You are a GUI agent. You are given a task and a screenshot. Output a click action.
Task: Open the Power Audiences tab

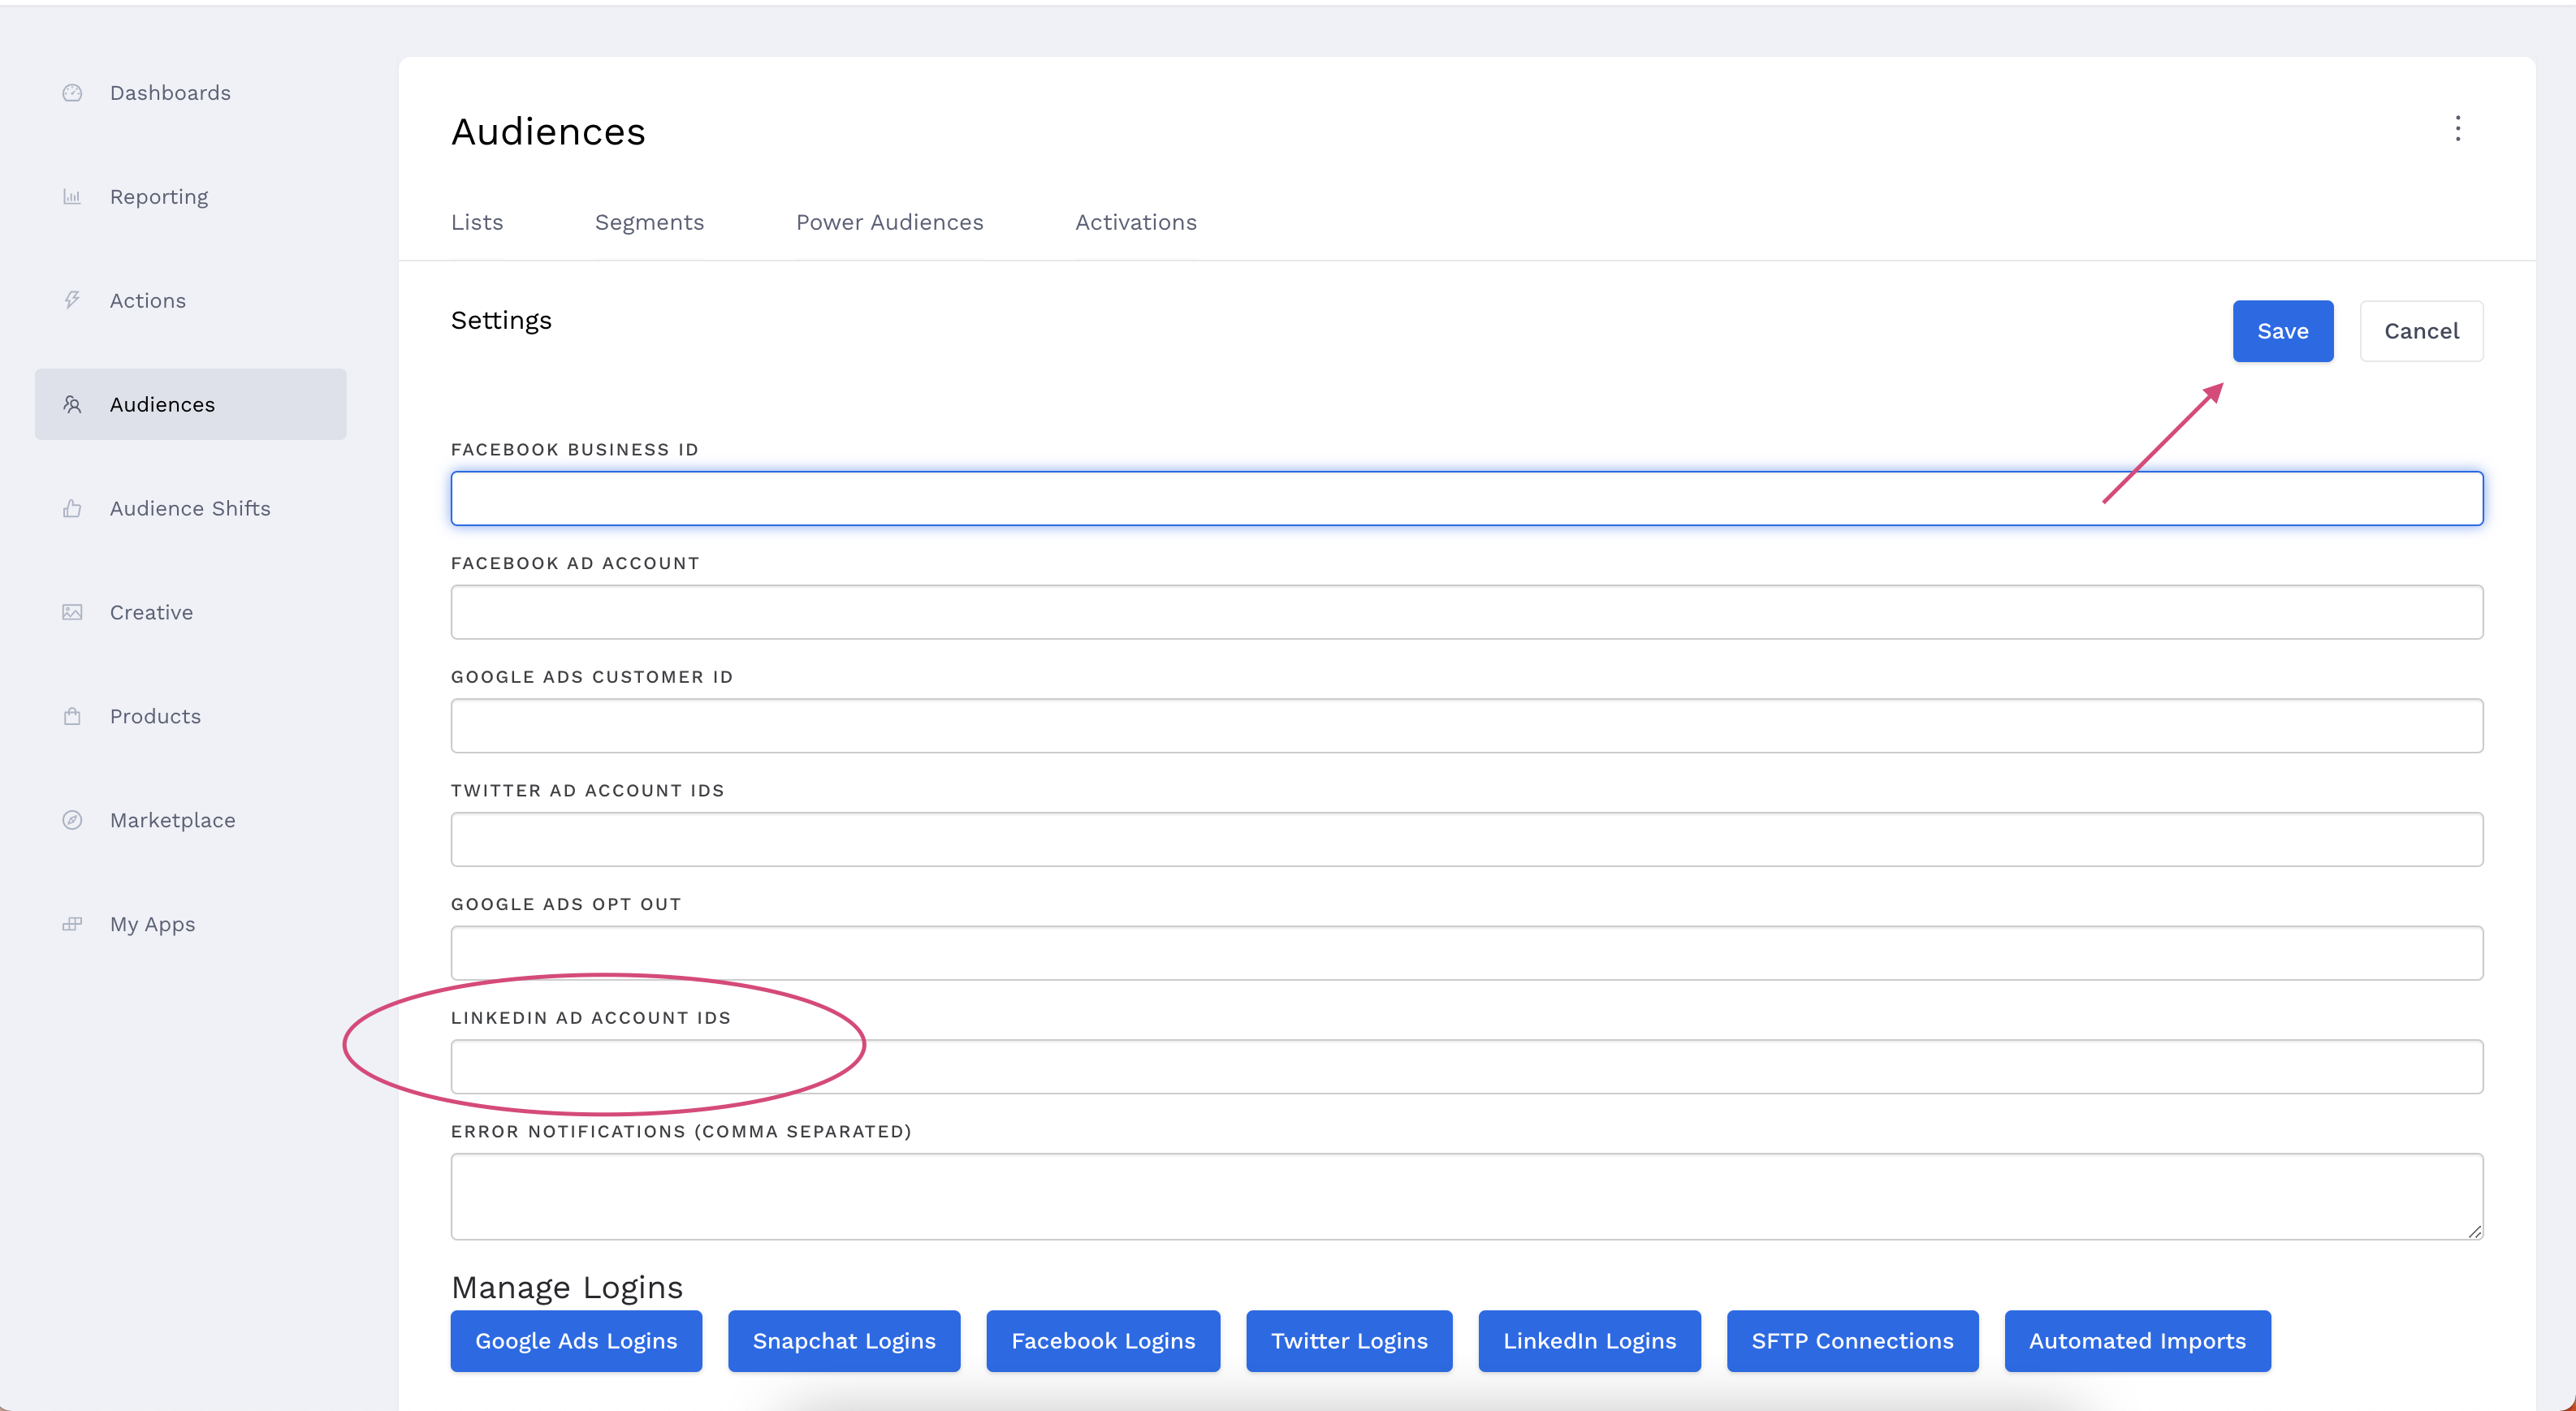(x=889, y=222)
